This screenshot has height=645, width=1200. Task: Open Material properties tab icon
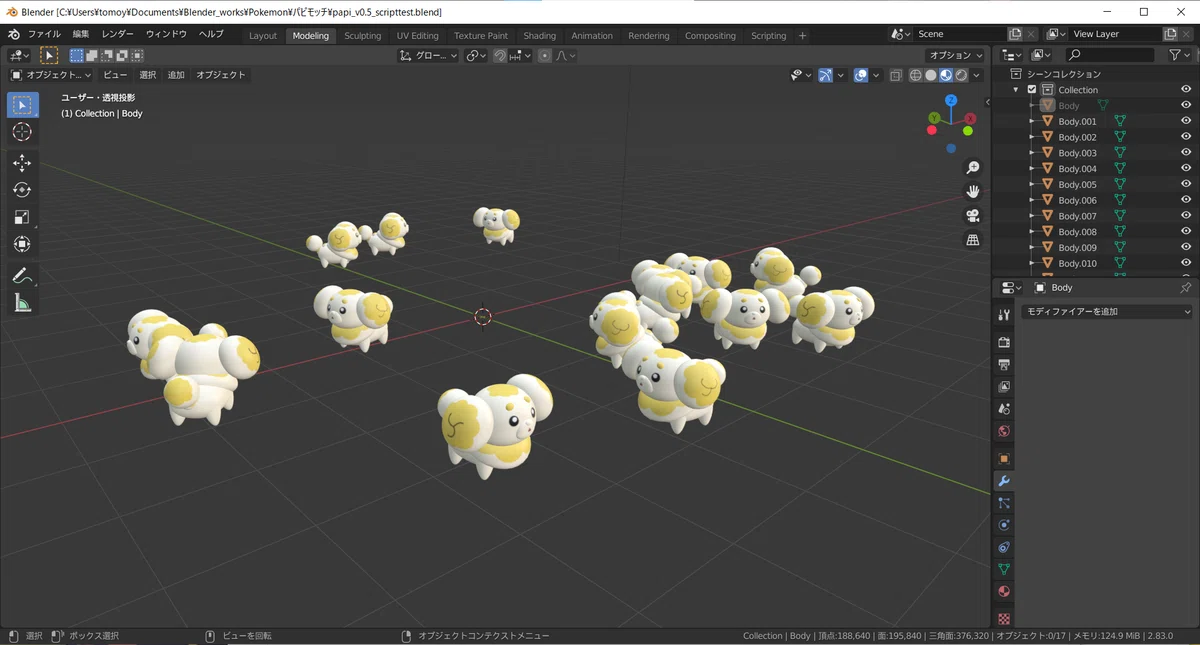[1004, 591]
